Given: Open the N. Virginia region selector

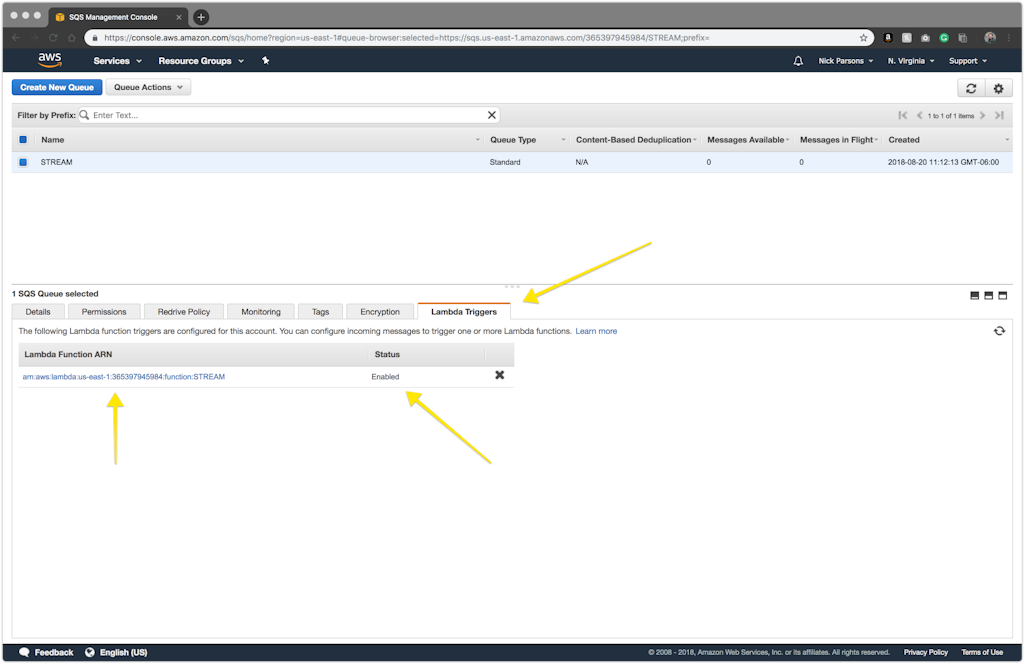Looking at the screenshot, I should point(910,61).
